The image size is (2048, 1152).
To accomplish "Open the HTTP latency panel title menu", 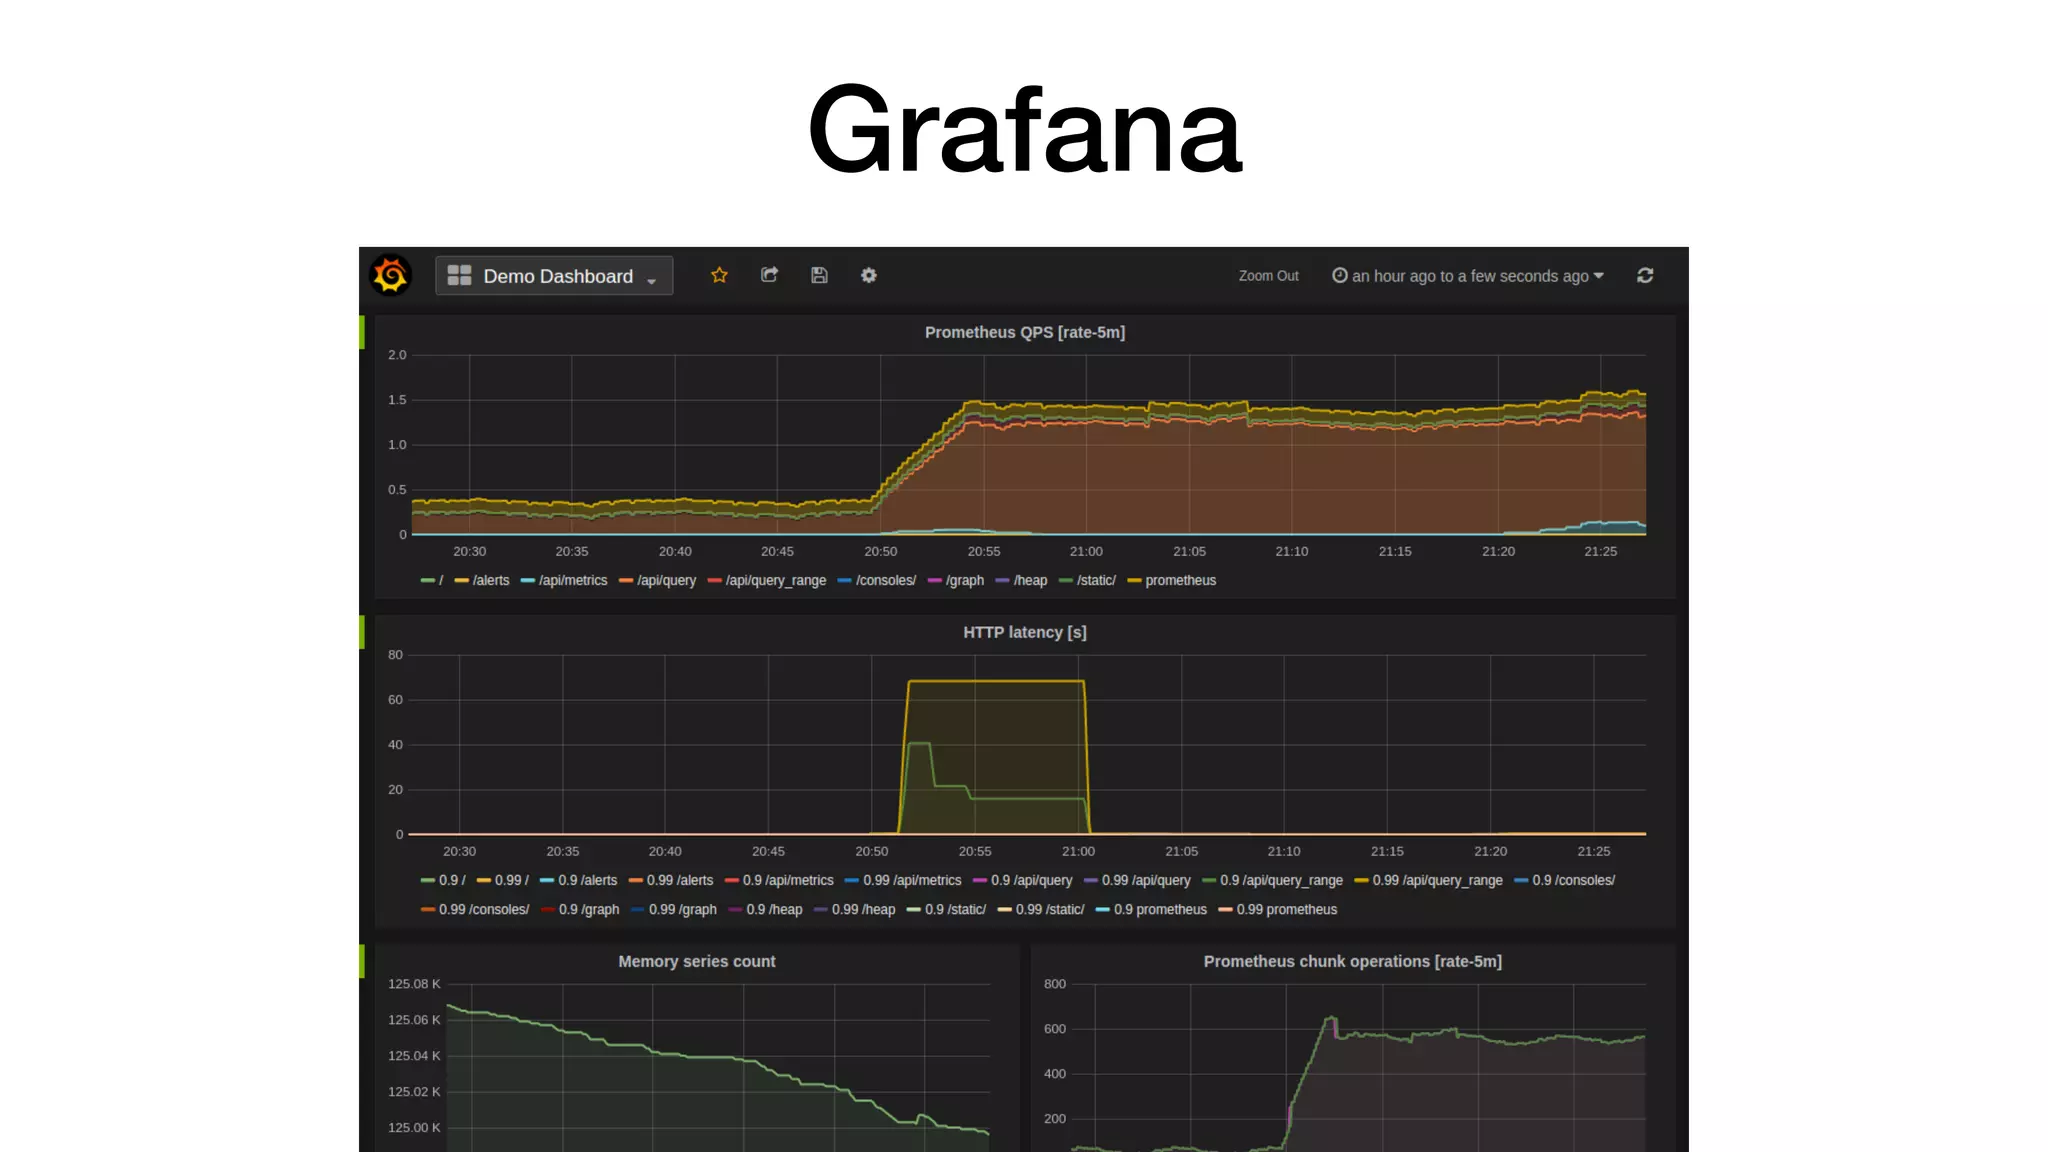I will click(1024, 632).
